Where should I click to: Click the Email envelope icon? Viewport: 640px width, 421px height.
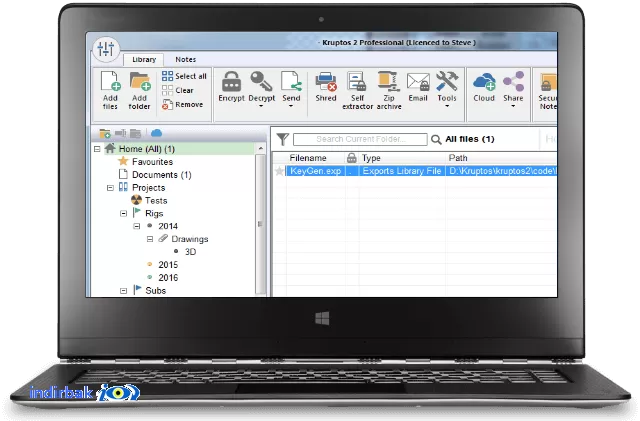click(x=418, y=82)
